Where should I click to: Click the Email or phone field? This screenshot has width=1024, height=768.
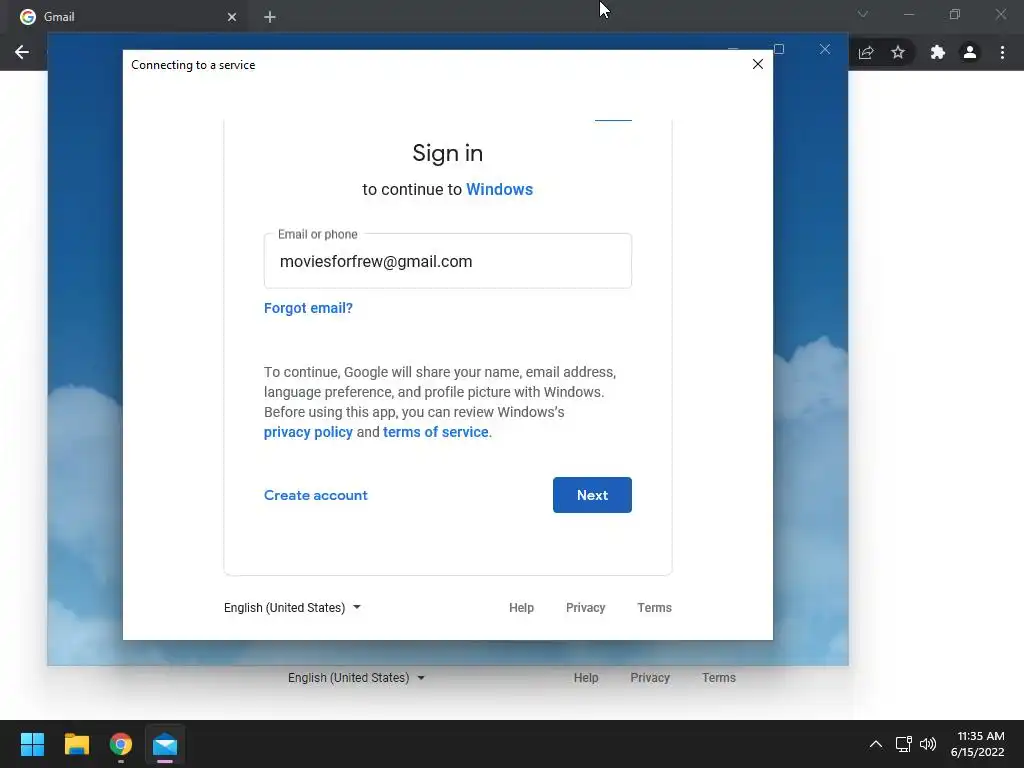pyautogui.click(x=447, y=261)
